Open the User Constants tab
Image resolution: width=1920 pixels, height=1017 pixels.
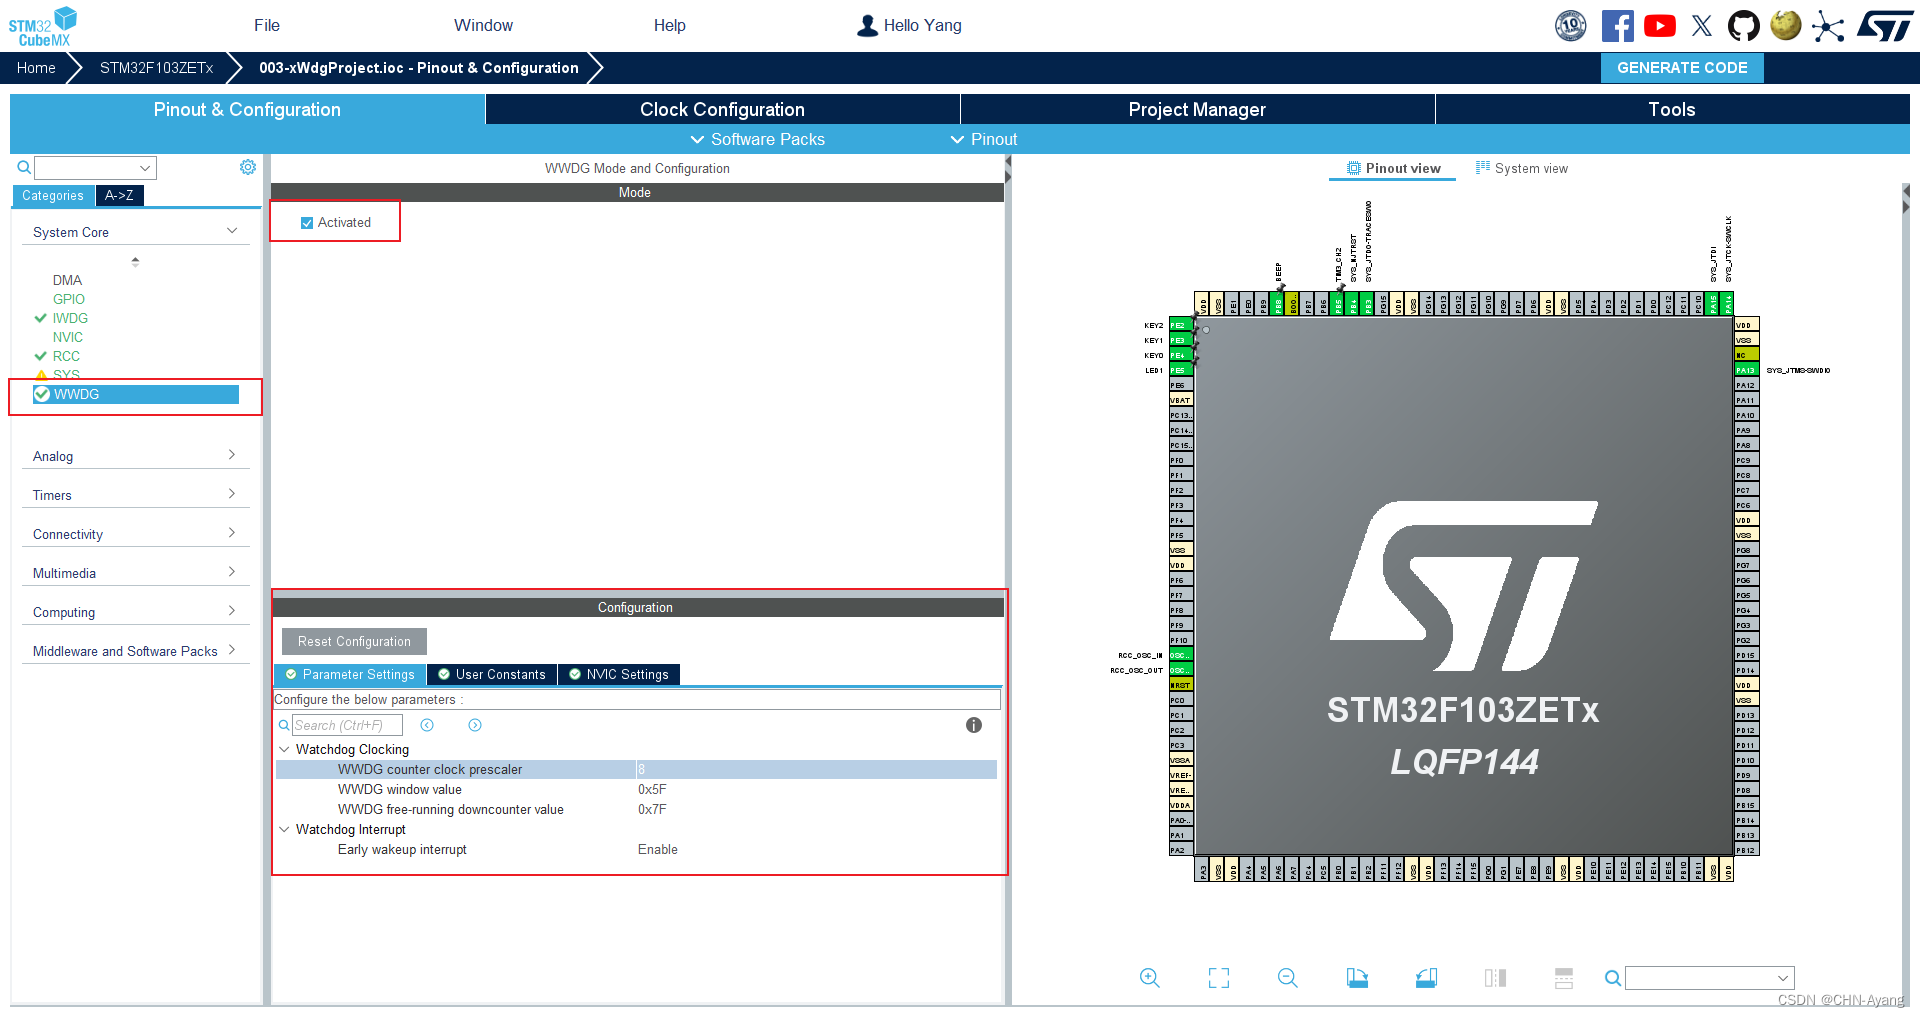[492, 674]
